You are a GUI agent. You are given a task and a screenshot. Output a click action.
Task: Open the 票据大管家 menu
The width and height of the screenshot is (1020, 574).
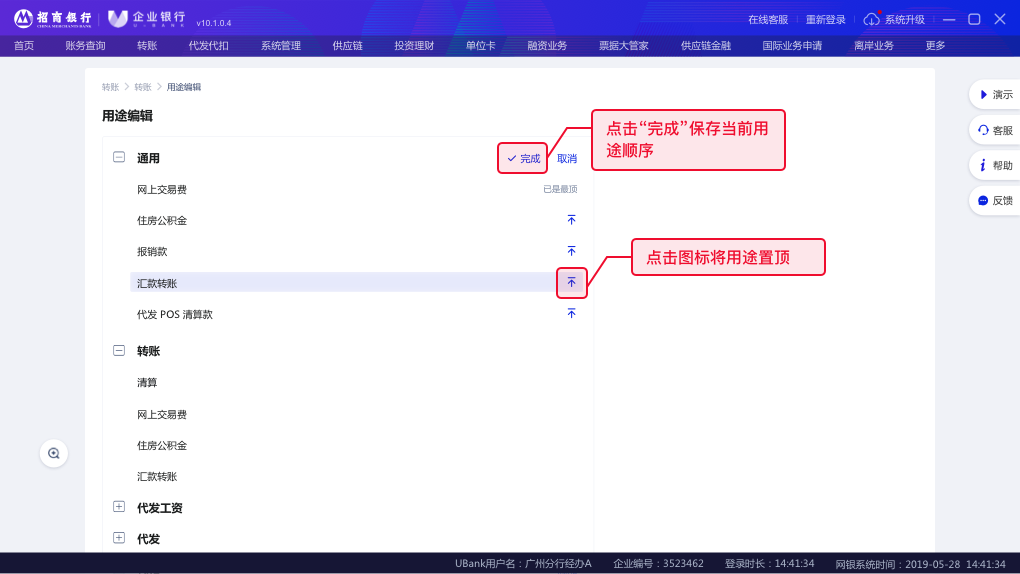point(623,46)
